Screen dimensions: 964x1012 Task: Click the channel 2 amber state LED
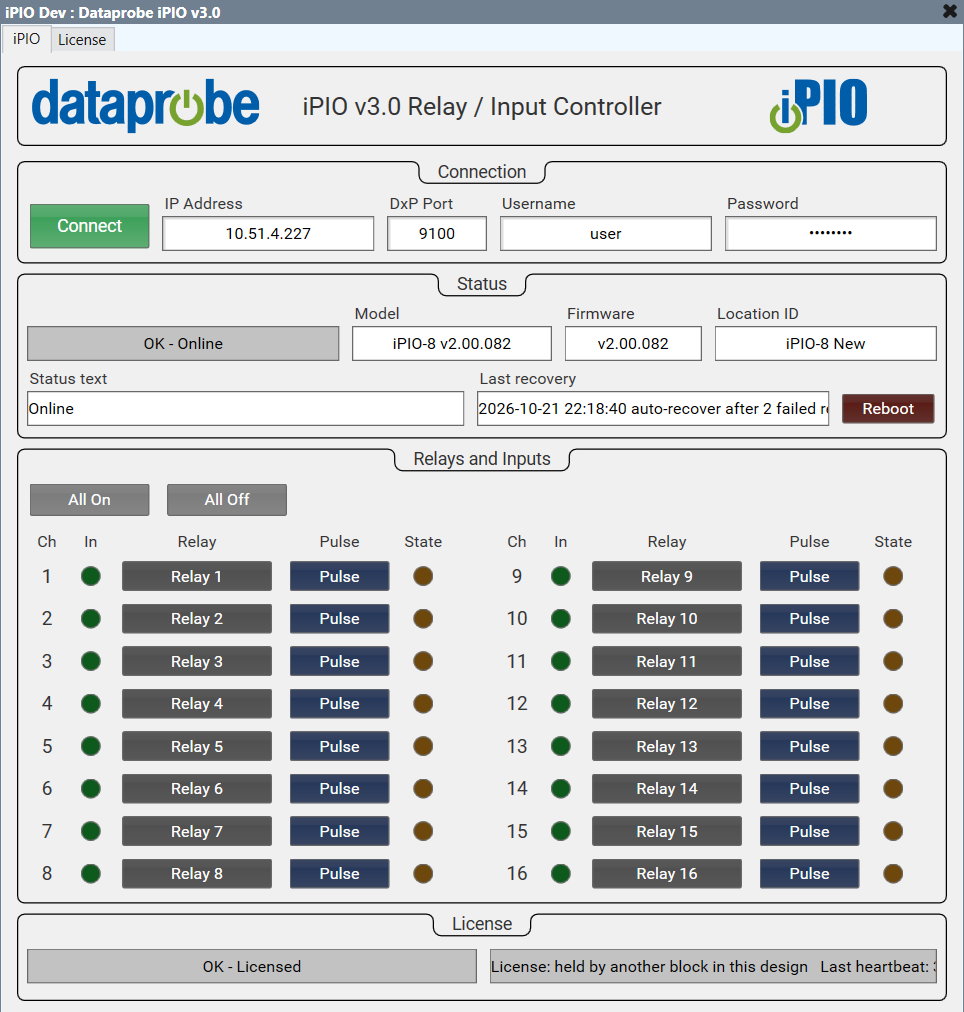(423, 618)
